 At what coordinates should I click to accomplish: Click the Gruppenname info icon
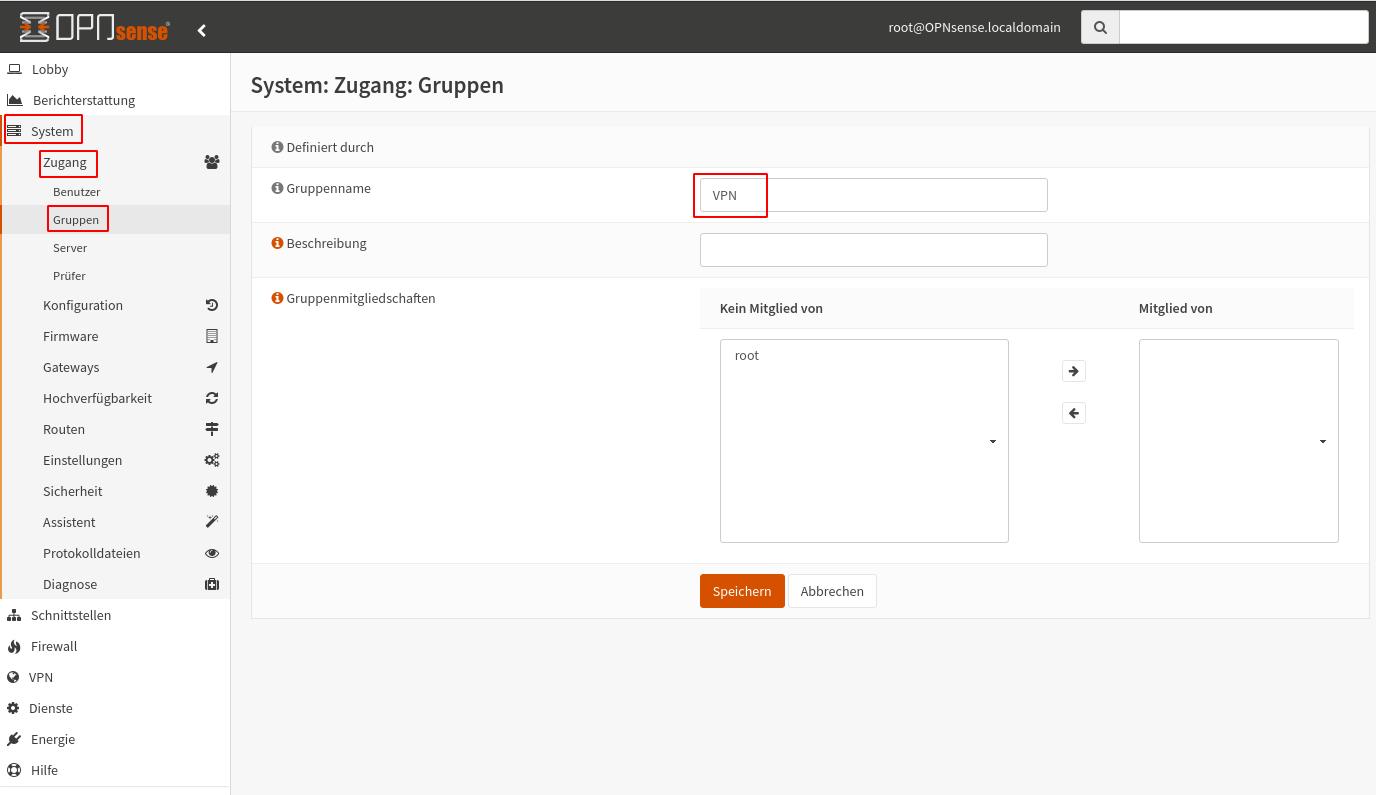coord(277,188)
